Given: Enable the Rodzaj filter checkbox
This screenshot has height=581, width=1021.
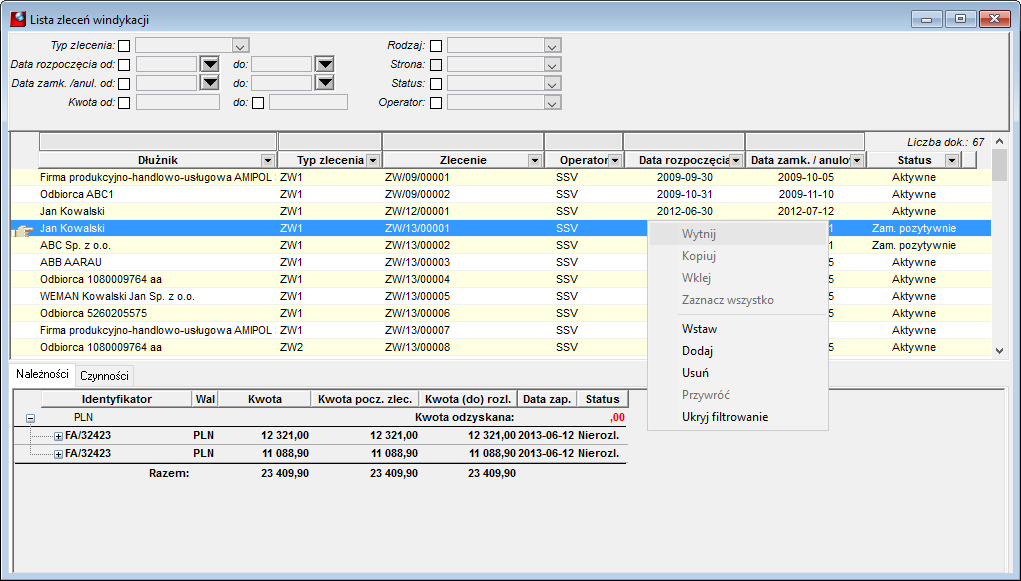Looking at the screenshot, I should [x=436, y=46].
